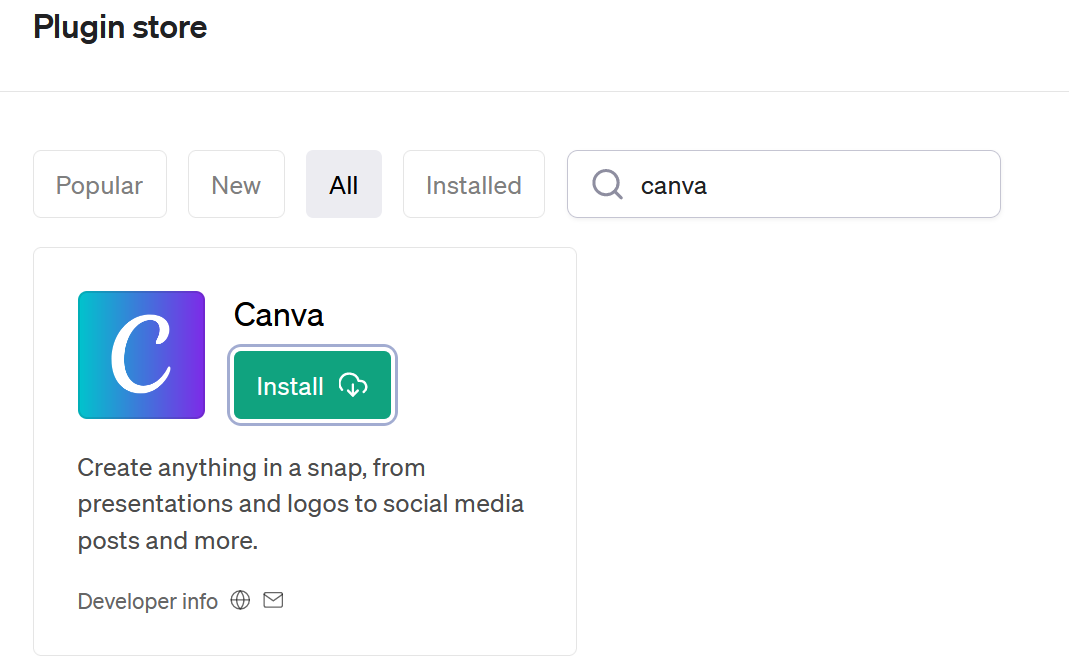Select the All tab

click(x=344, y=184)
